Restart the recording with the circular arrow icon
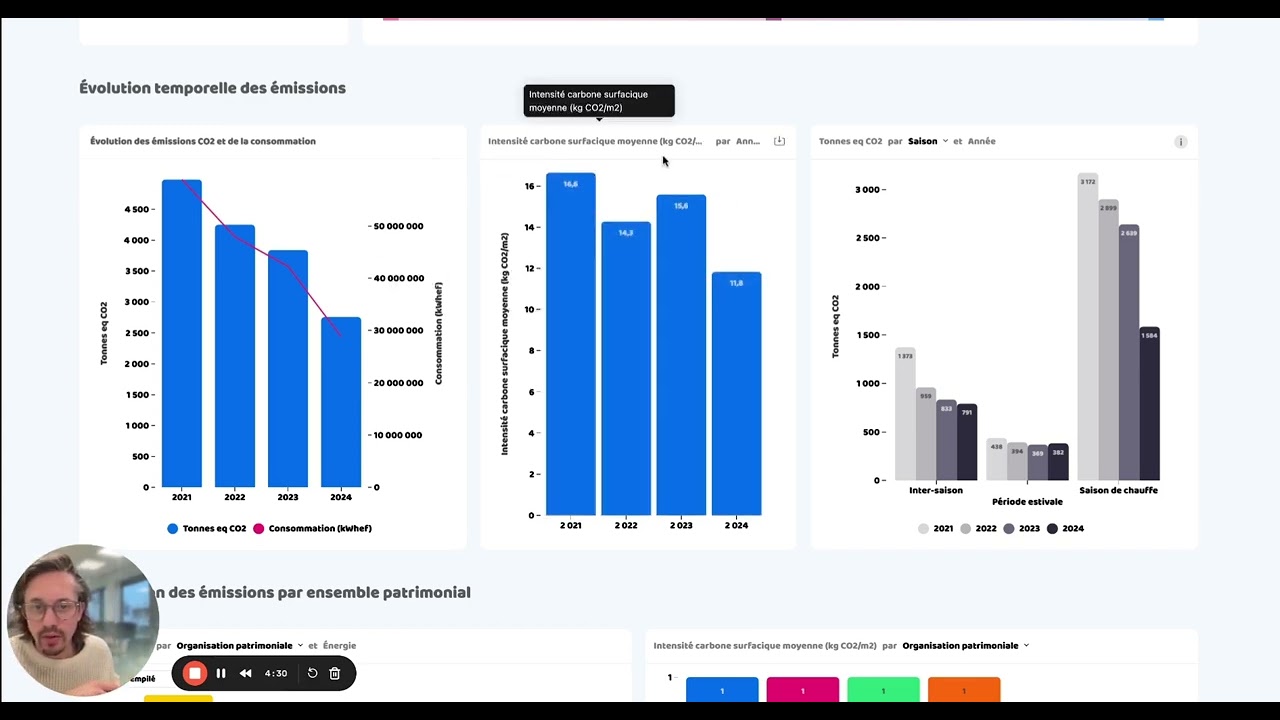 click(312, 673)
